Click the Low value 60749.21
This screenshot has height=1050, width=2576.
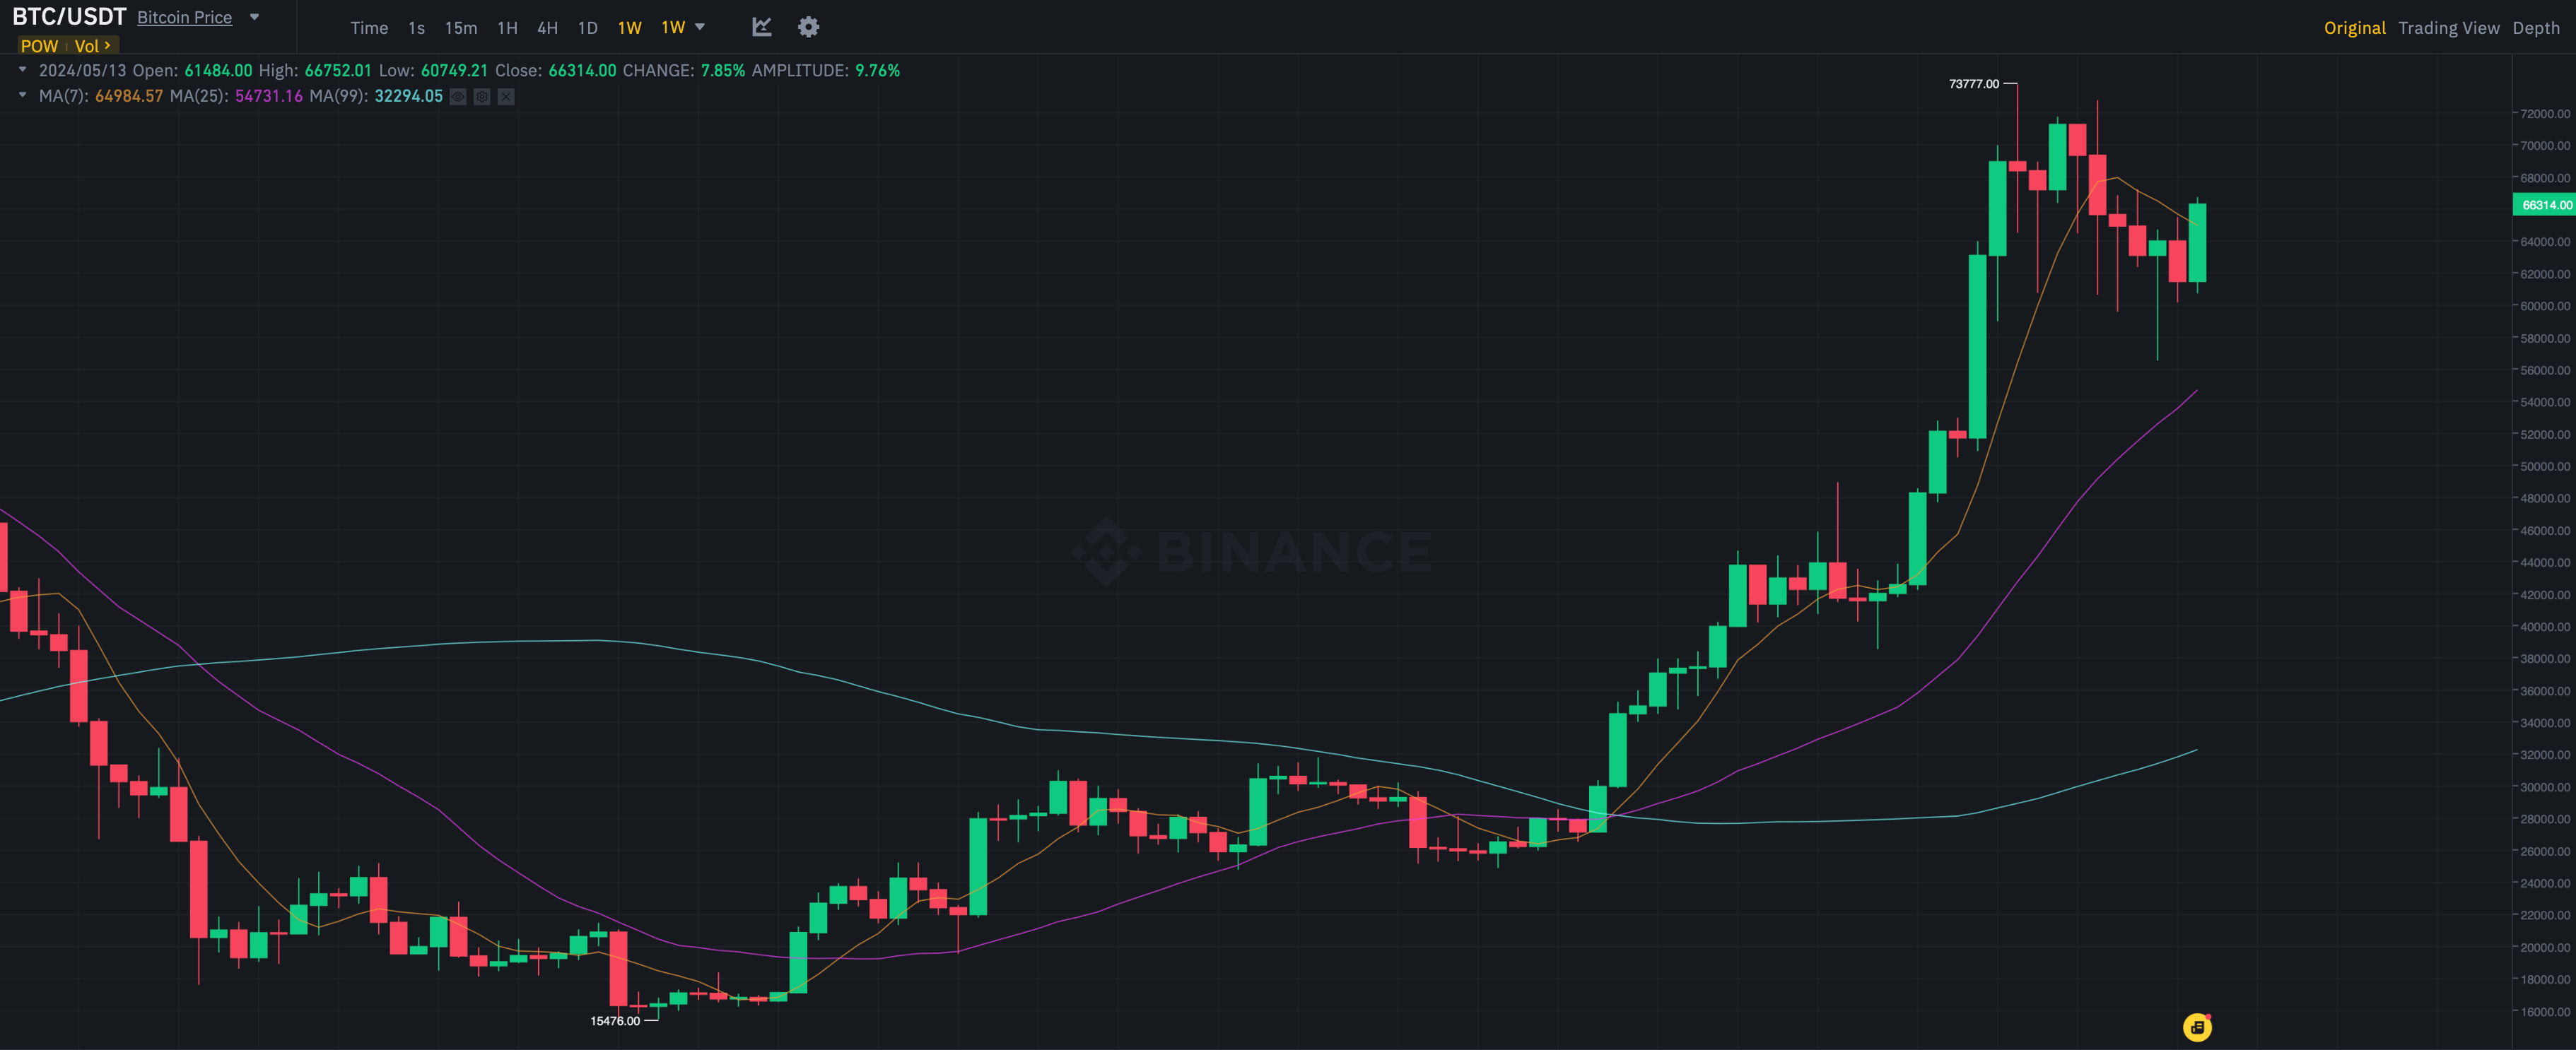point(454,70)
